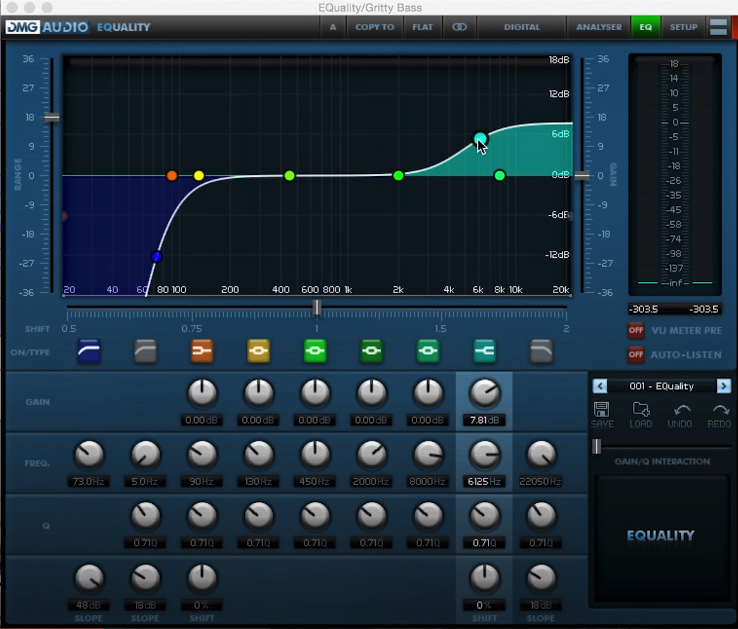Image resolution: width=738 pixels, height=629 pixels.
Task: Toggle VU Meter Pre OFF button
Action: point(636,330)
